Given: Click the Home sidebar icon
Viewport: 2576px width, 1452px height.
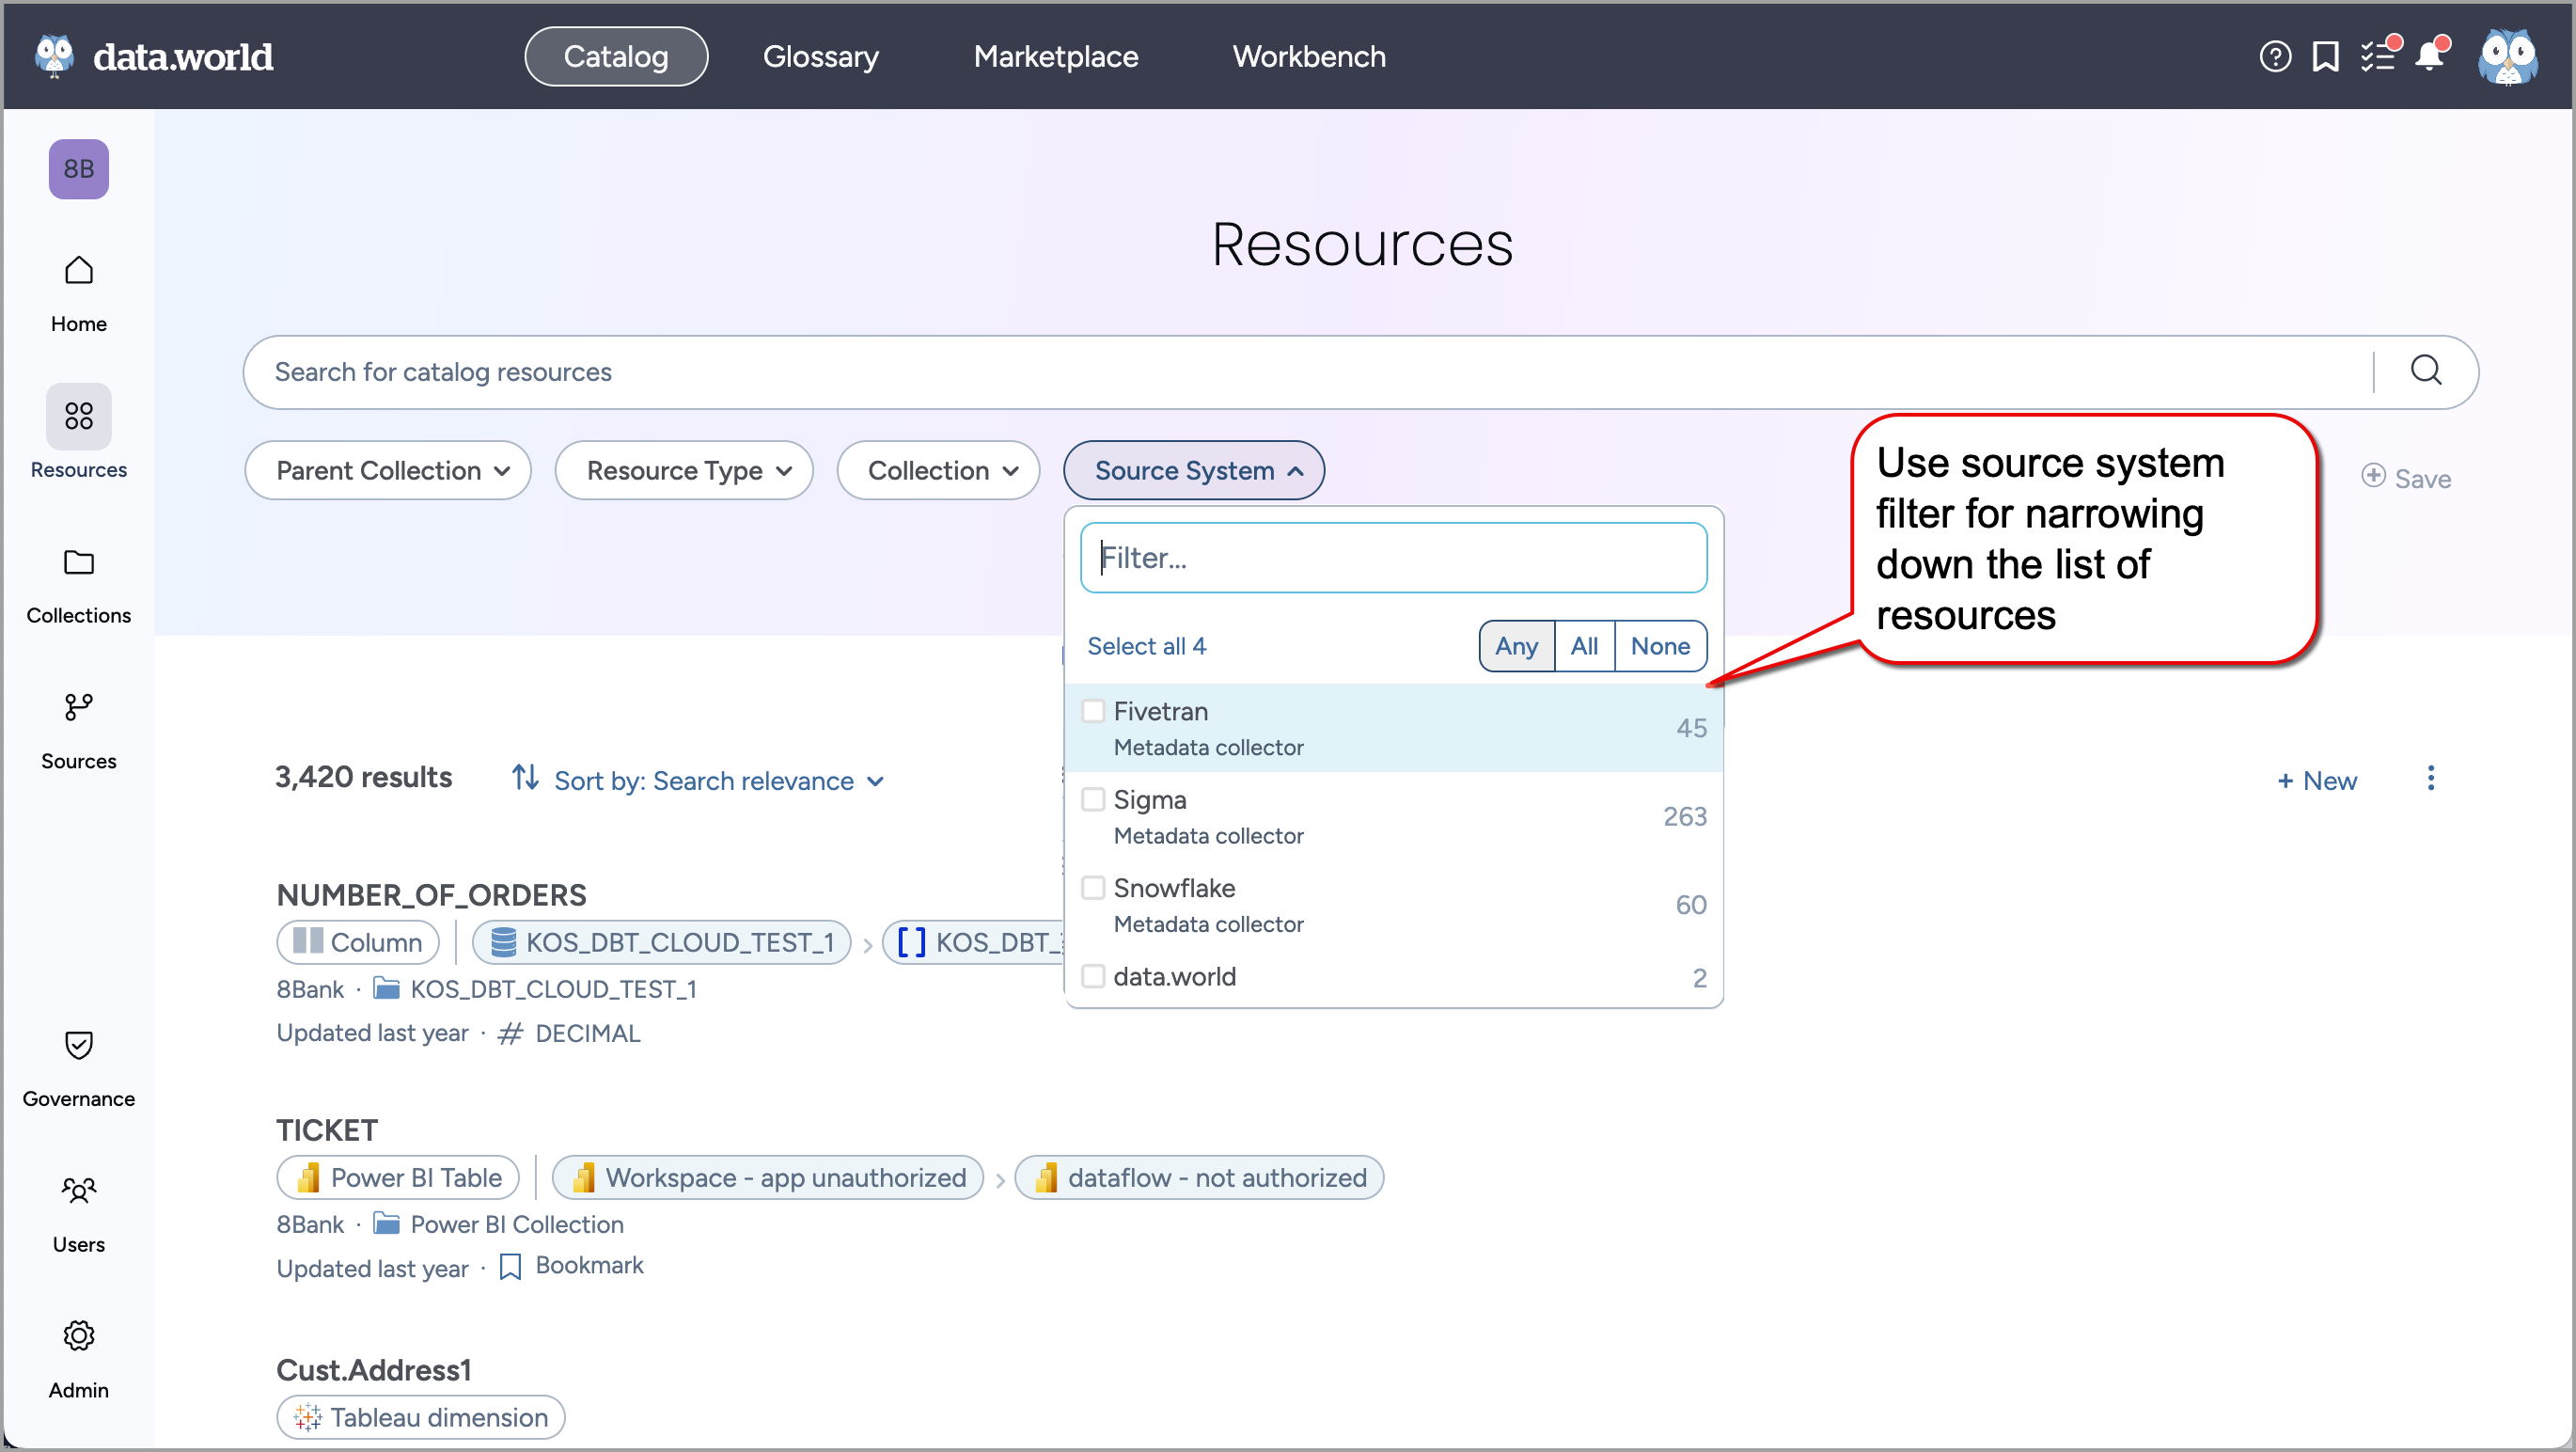Looking at the screenshot, I should tap(78, 271).
